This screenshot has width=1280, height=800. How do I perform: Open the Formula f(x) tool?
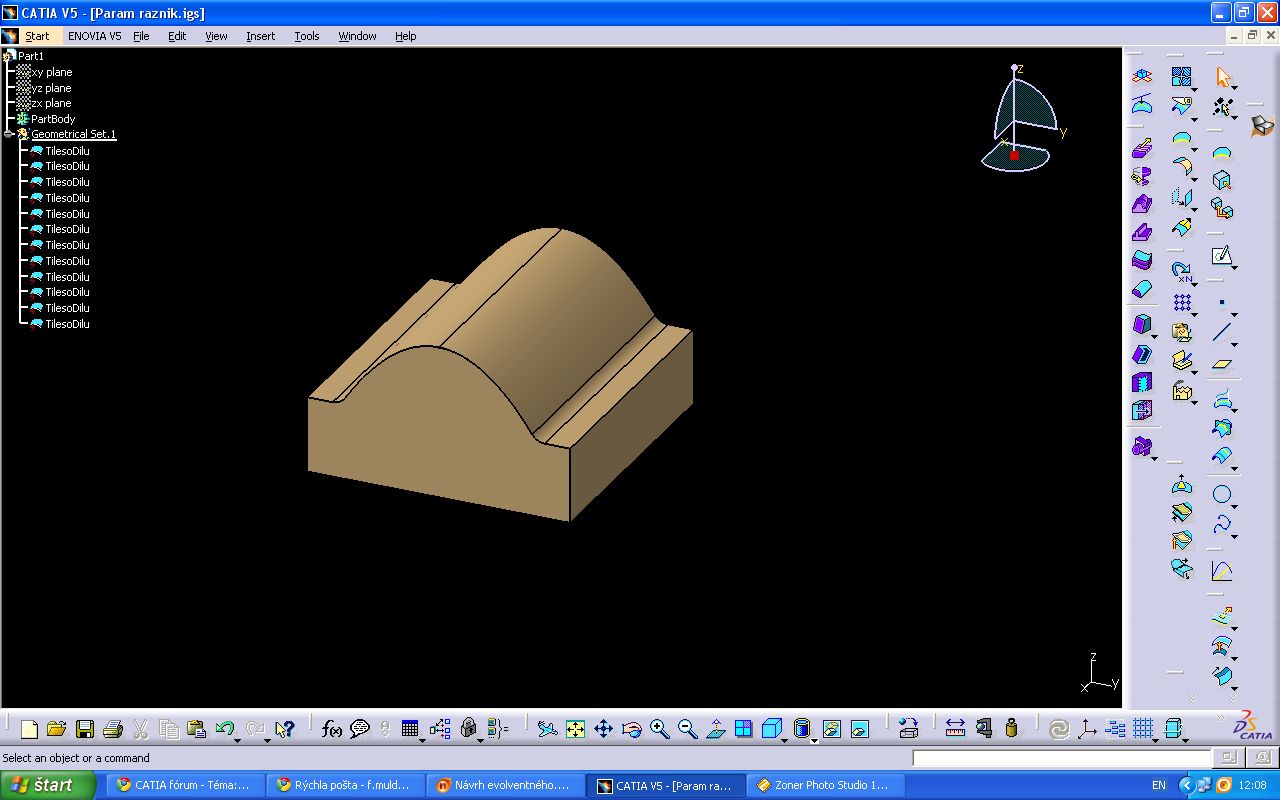pos(332,729)
